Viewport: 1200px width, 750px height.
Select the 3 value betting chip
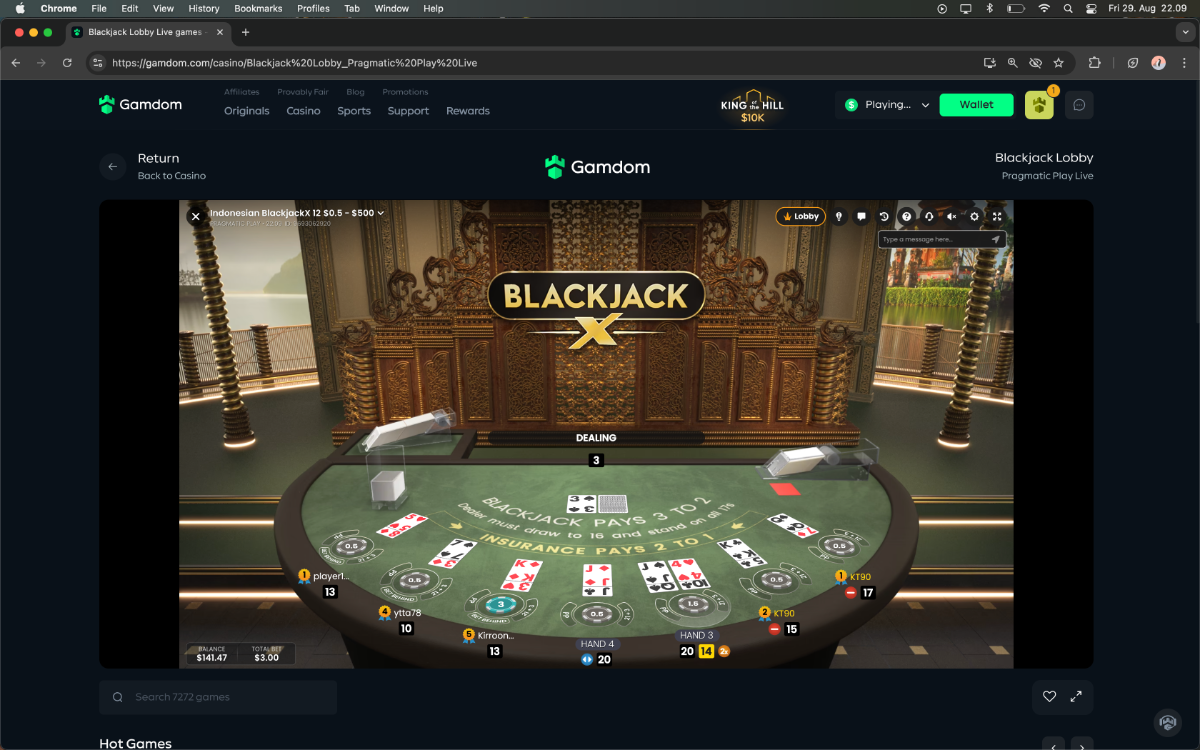click(500, 604)
